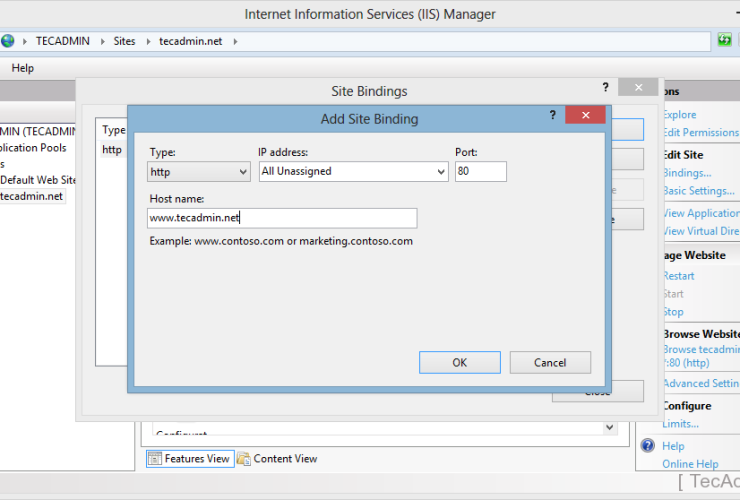This screenshot has height=500, width=740.
Task: Expand the Configuration dropdown behind the dialog
Action: click(609, 428)
